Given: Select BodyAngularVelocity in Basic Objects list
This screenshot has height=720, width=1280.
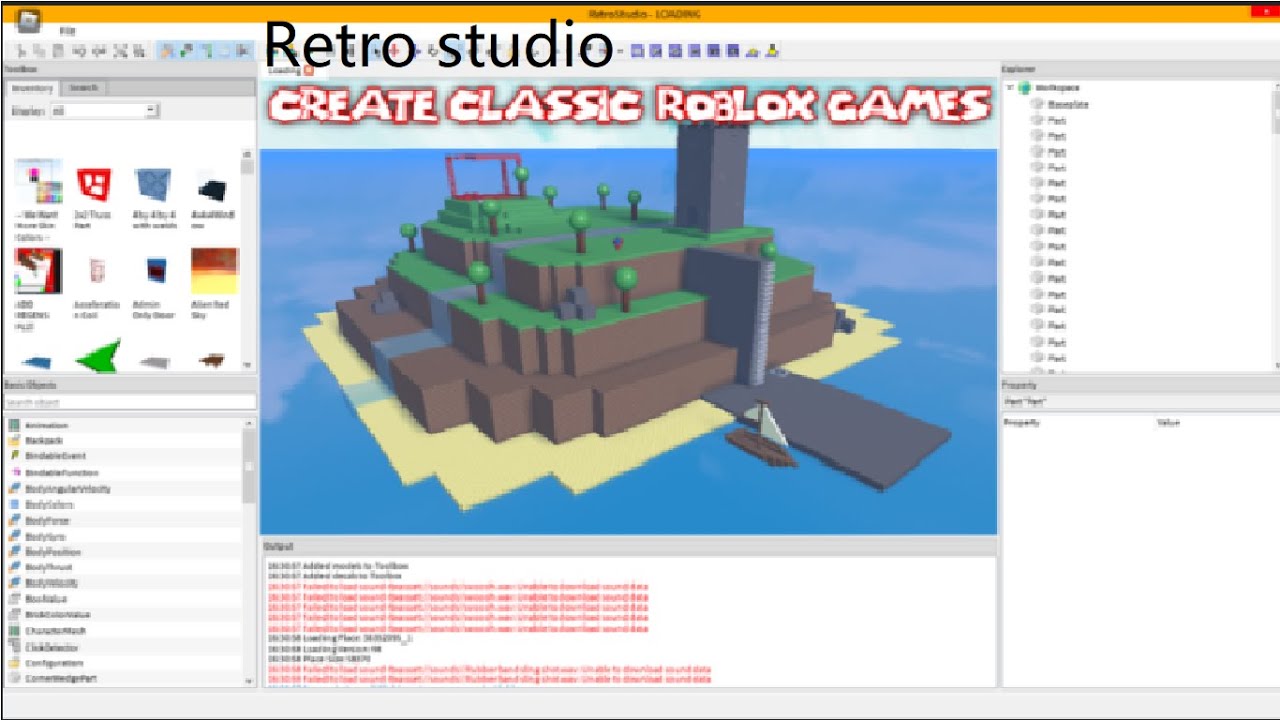Looking at the screenshot, I should tap(68, 489).
